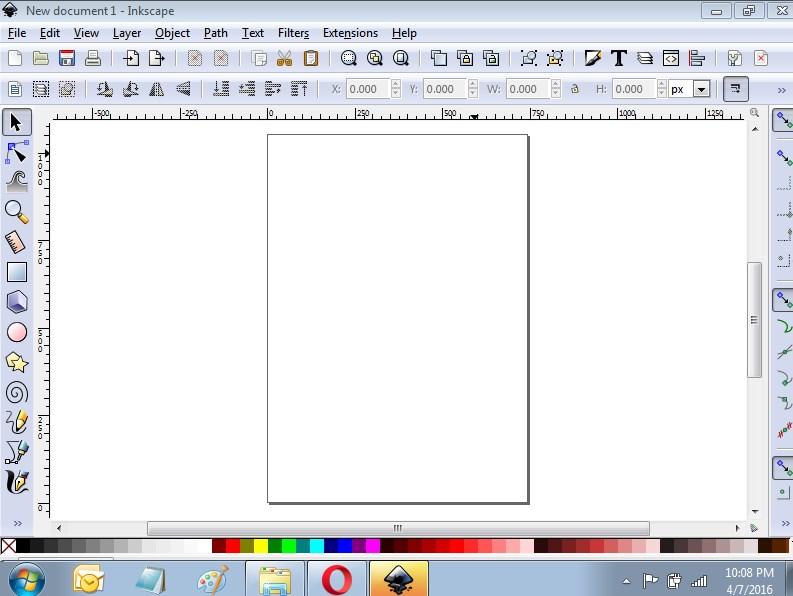
Task: Open Opera from the taskbar
Action: tap(336, 579)
